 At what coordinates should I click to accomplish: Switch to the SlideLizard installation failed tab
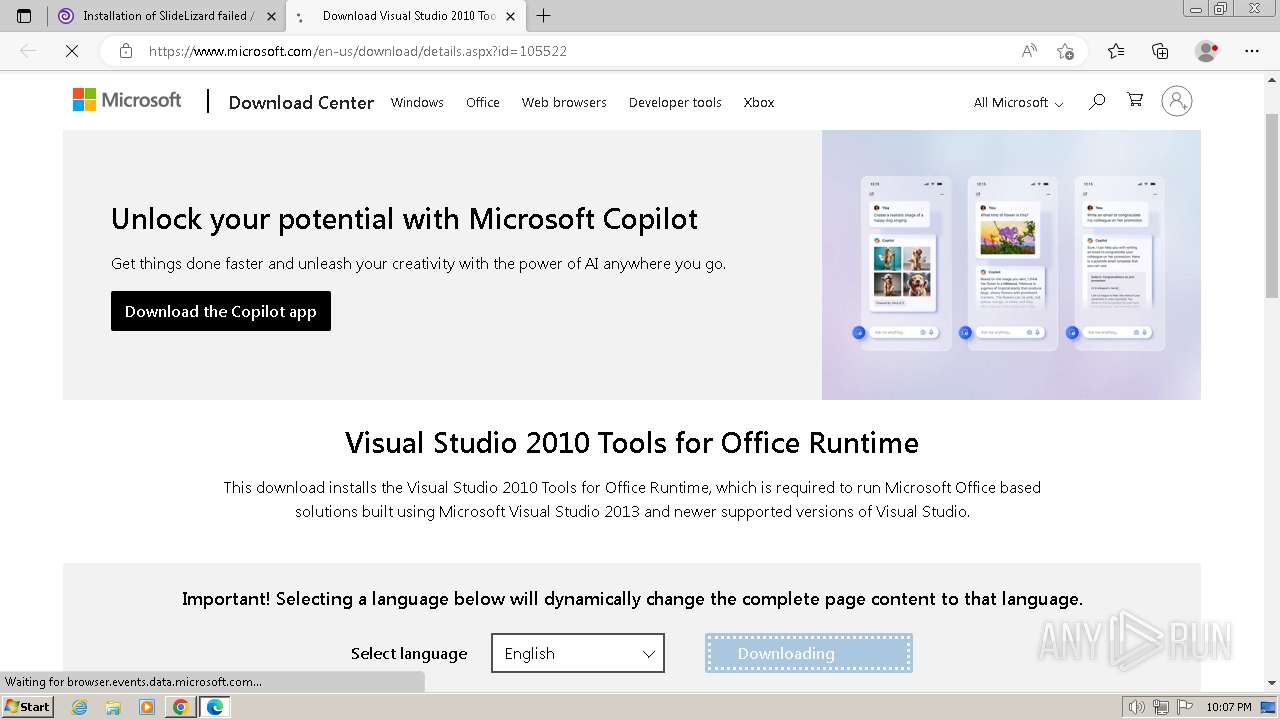(167, 16)
